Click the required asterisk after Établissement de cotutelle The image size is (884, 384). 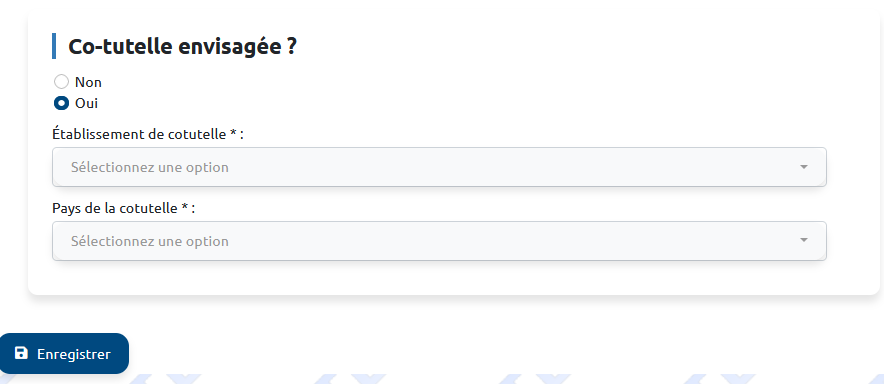[233, 133]
